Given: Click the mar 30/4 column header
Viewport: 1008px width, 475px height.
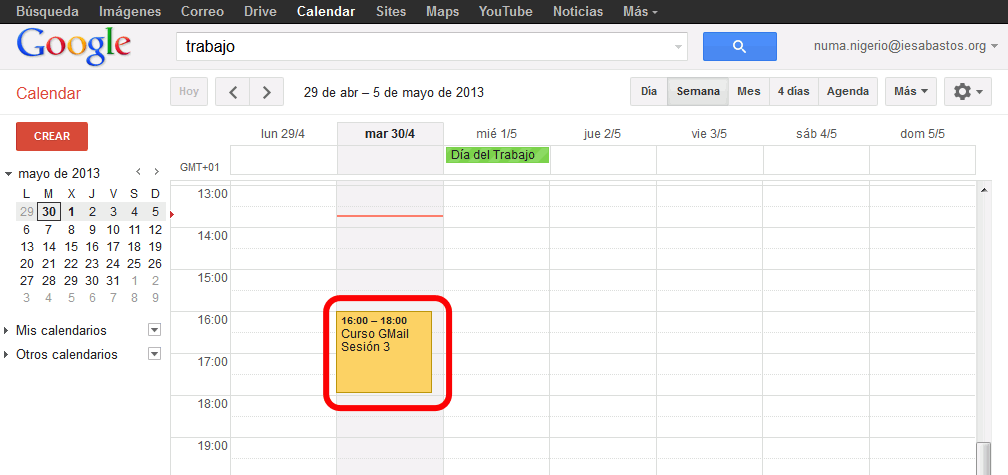Looking at the screenshot, I should (x=390, y=134).
